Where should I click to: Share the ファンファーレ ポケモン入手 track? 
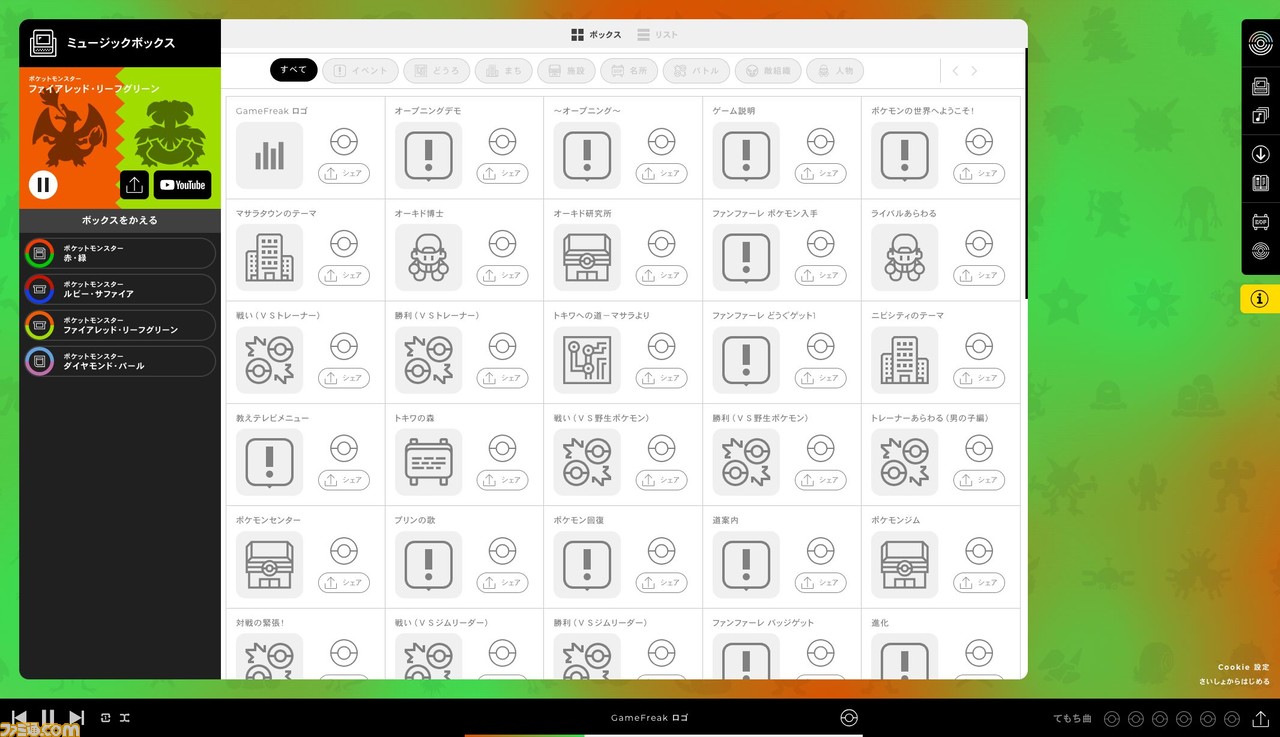(x=820, y=275)
